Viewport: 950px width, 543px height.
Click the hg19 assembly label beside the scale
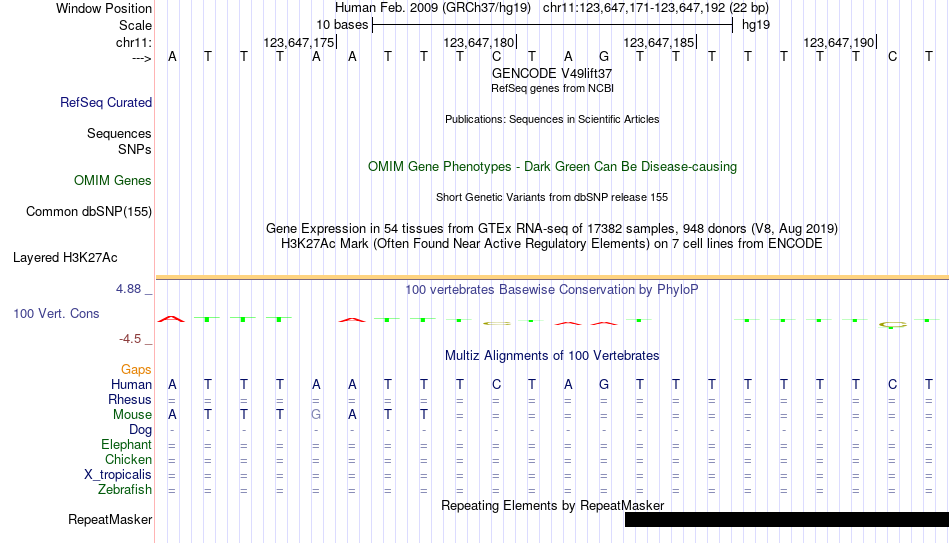point(756,25)
